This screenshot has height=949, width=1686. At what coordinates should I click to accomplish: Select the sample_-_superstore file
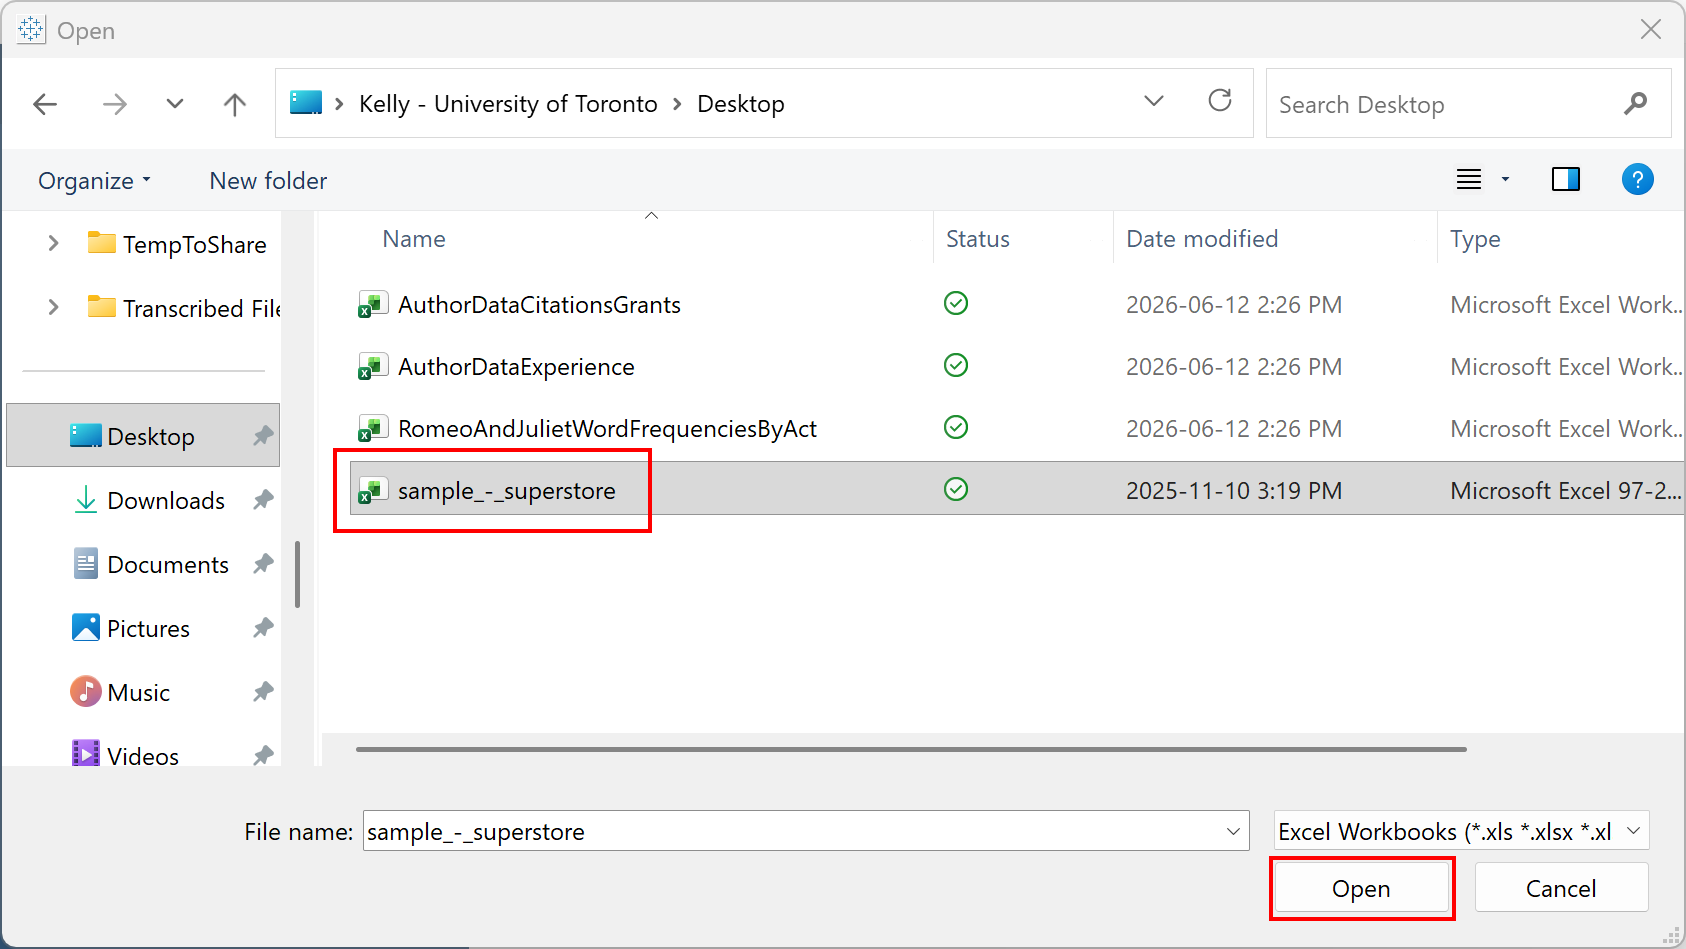[x=506, y=491]
